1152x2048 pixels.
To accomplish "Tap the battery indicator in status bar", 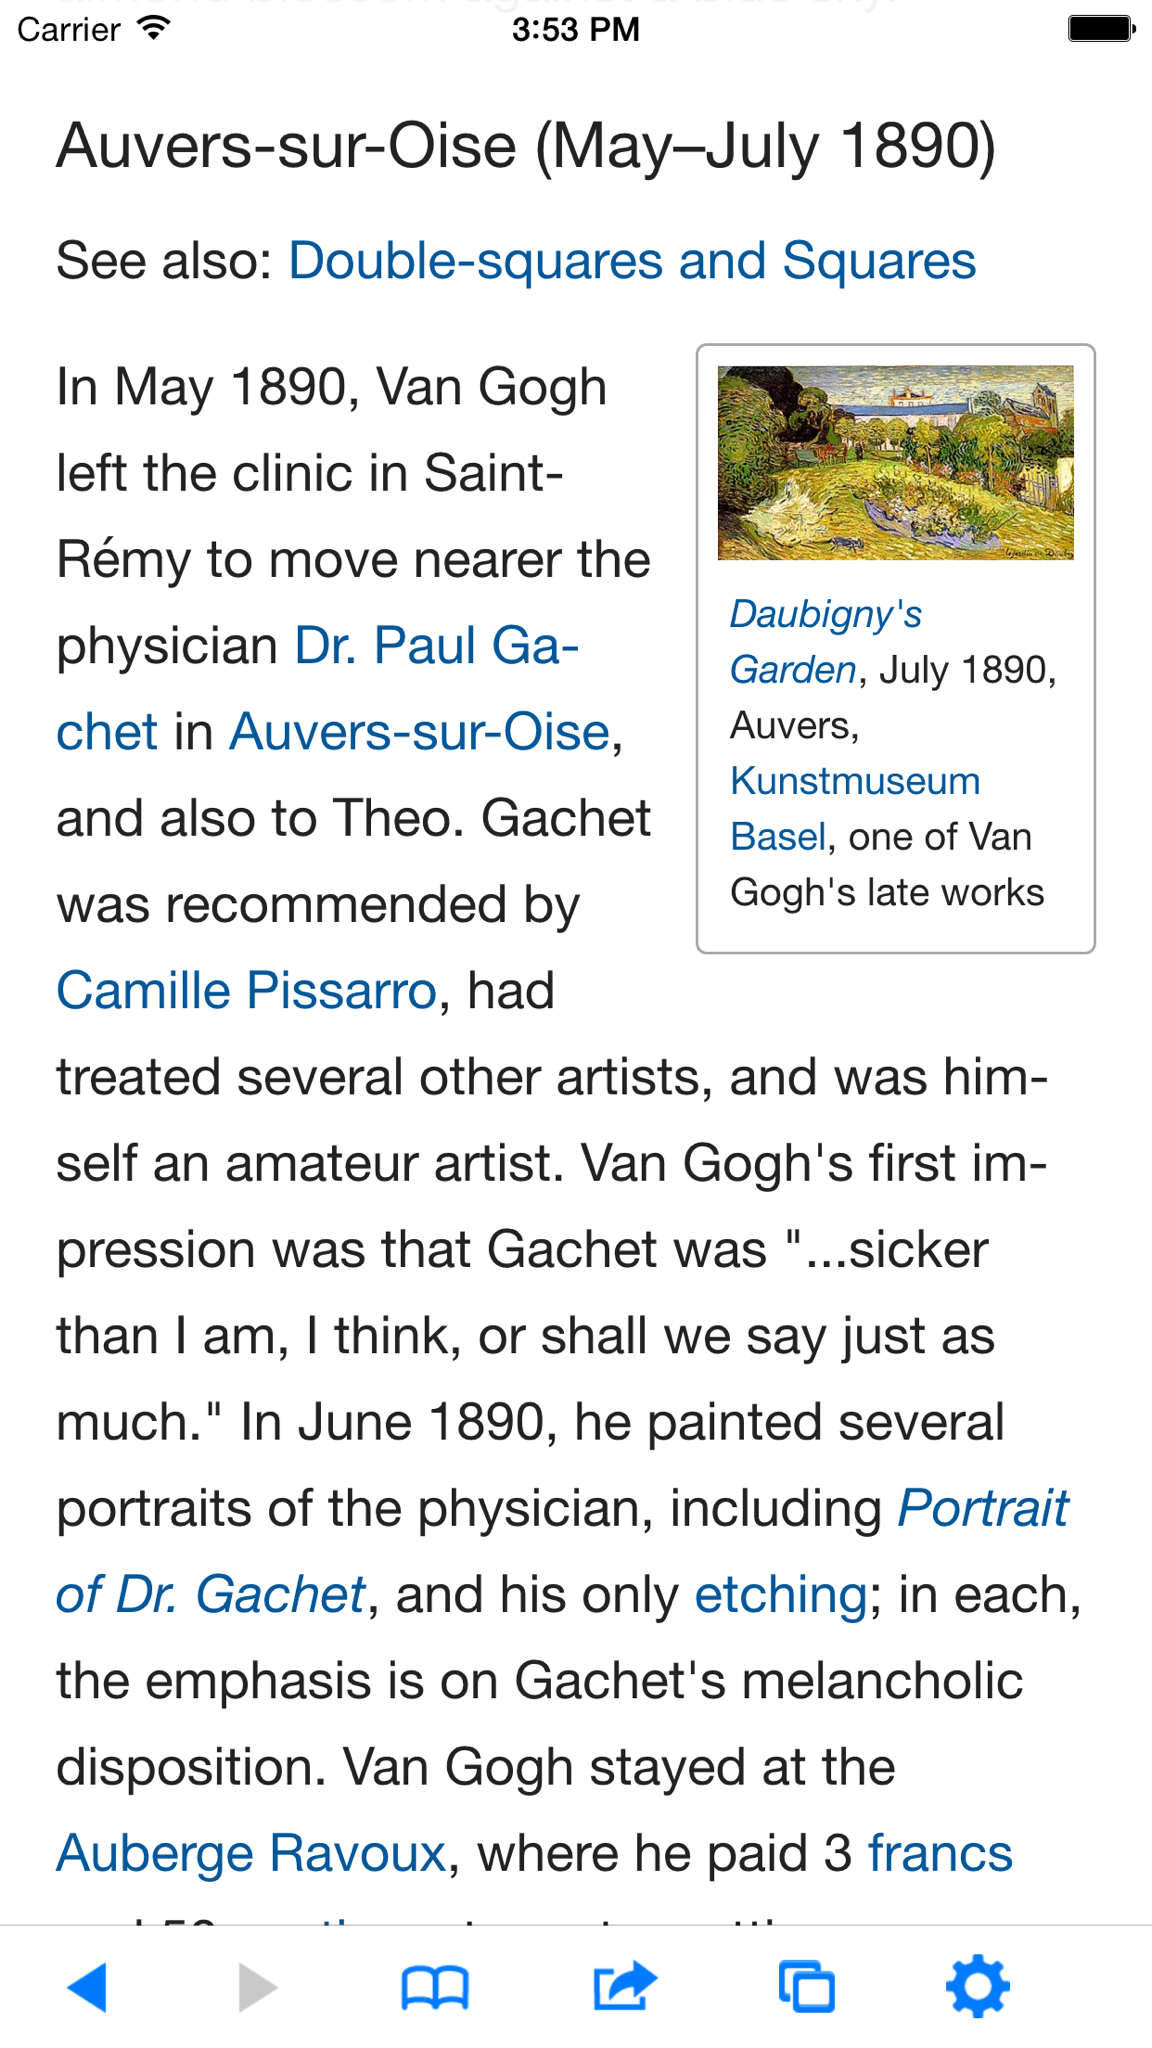I will click(x=1102, y=29).
